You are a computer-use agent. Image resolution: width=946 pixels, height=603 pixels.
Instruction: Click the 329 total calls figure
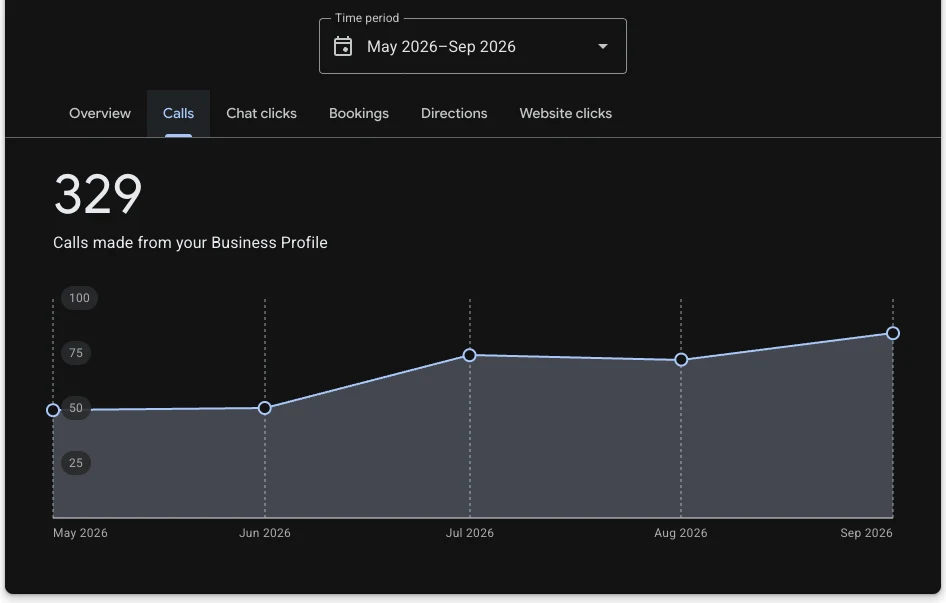coord(98,194)
